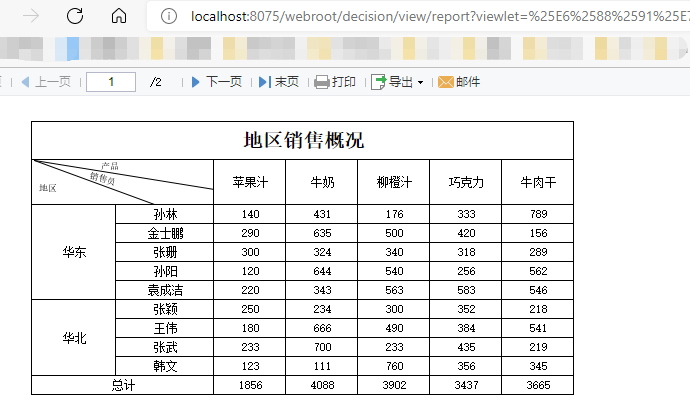
Task: Click the page number input field
Action: click(x=111, y=82)
